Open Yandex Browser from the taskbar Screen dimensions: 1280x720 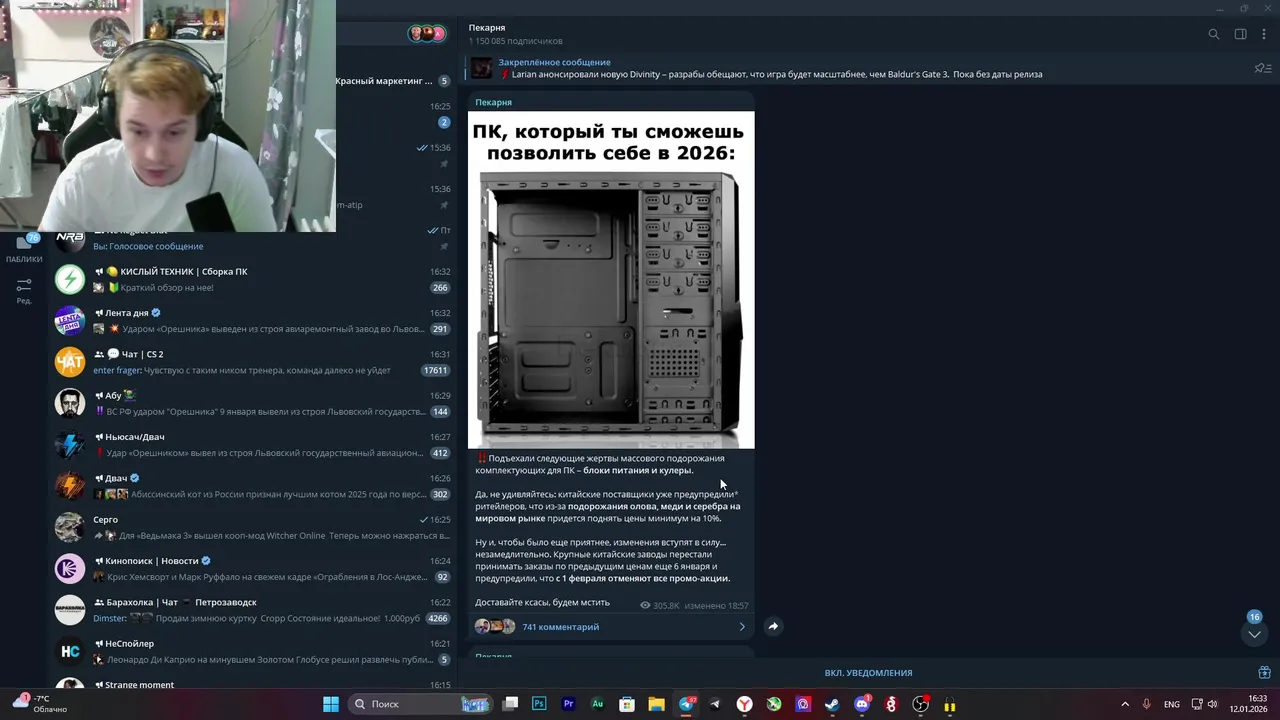point(745,704)
